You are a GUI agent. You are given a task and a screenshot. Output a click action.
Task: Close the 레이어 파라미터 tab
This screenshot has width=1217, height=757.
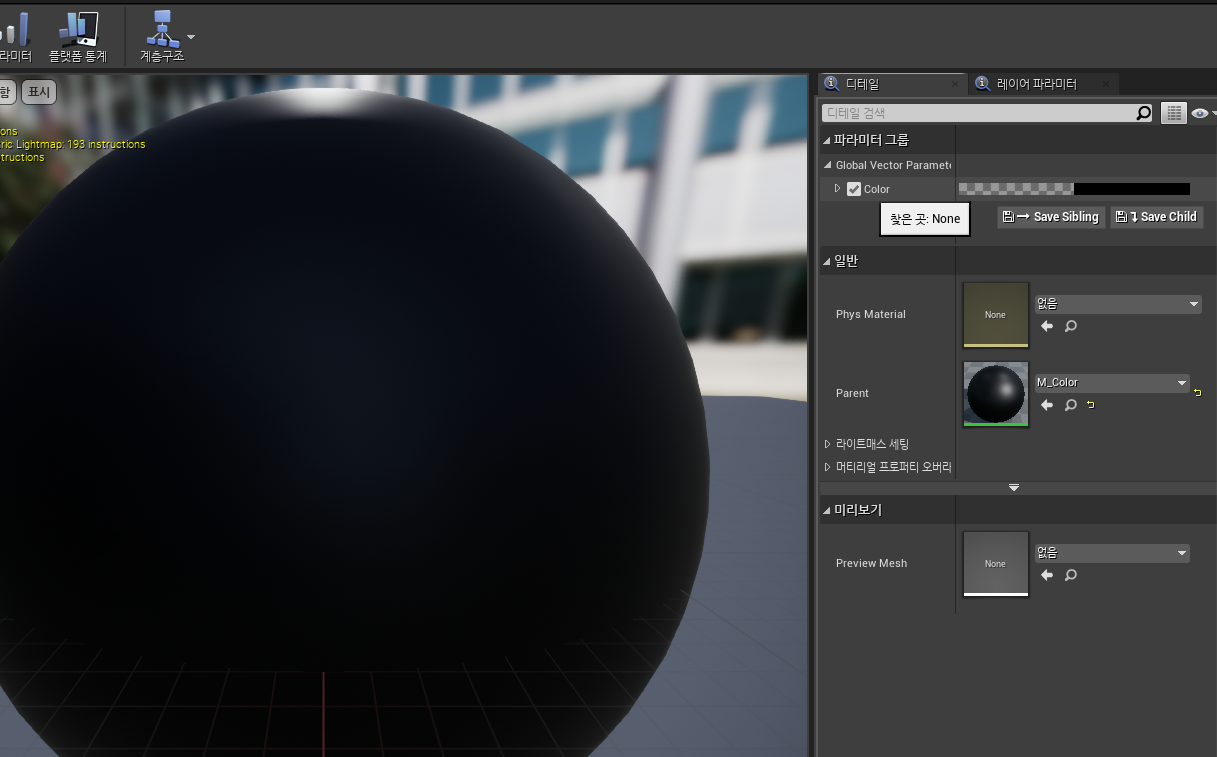pos(1105,84)
